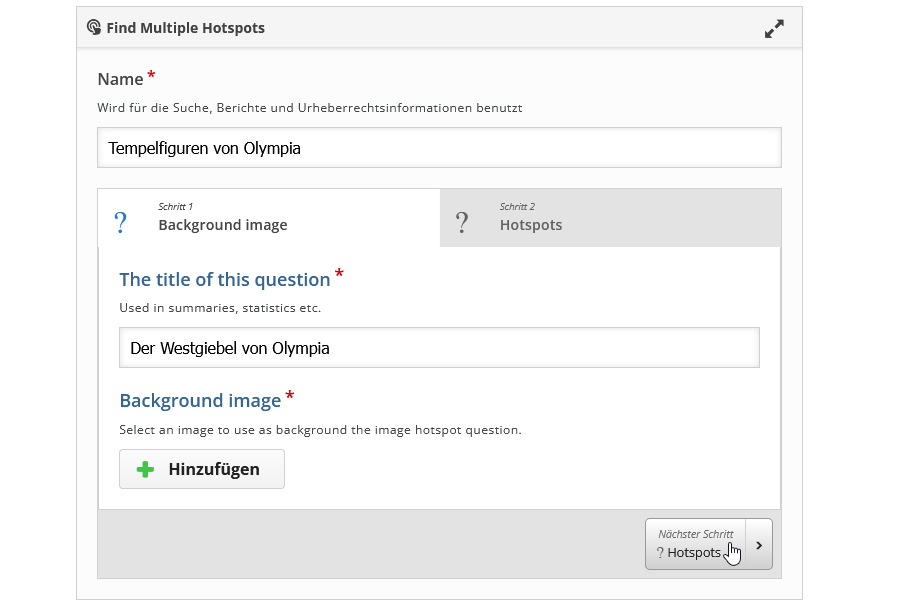
Task: Expand editor to fullscreen with arrows icon
Action: coord(774,29)
